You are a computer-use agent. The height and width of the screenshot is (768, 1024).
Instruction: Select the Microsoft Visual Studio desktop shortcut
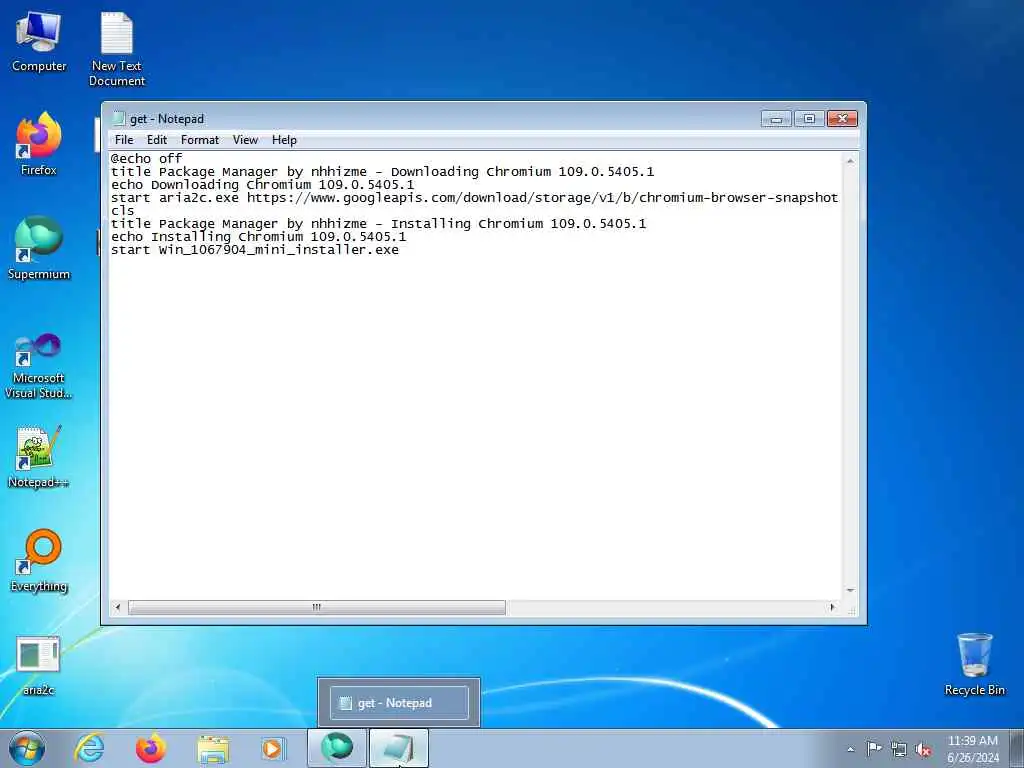coord(39,367)
